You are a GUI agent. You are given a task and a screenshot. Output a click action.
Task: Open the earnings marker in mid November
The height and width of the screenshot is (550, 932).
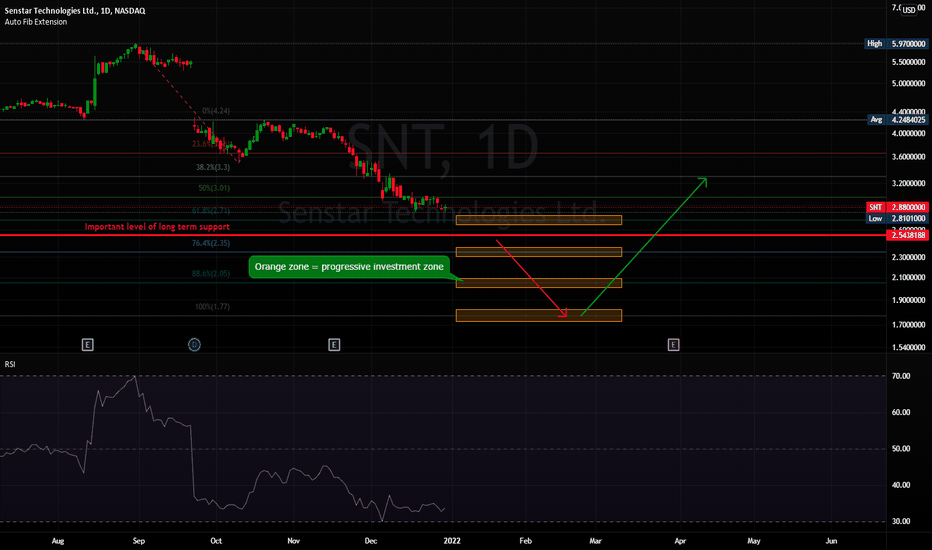[x=334, y=344]
